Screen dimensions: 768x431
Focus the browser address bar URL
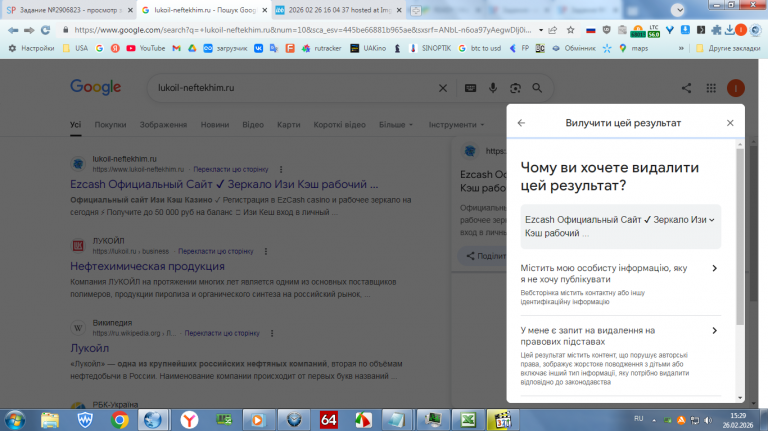click(302, 30)
